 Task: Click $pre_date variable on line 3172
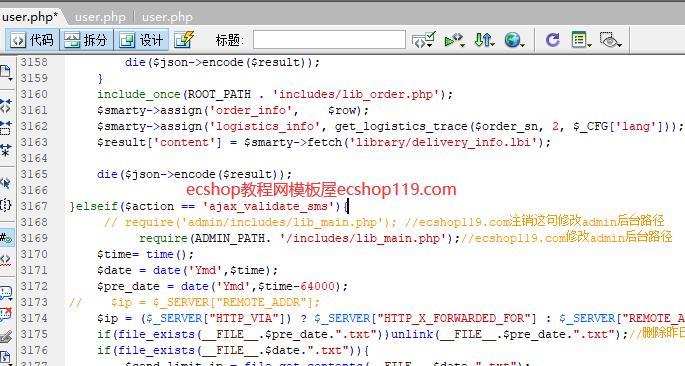pyautogui.click(x=128, y=286)
